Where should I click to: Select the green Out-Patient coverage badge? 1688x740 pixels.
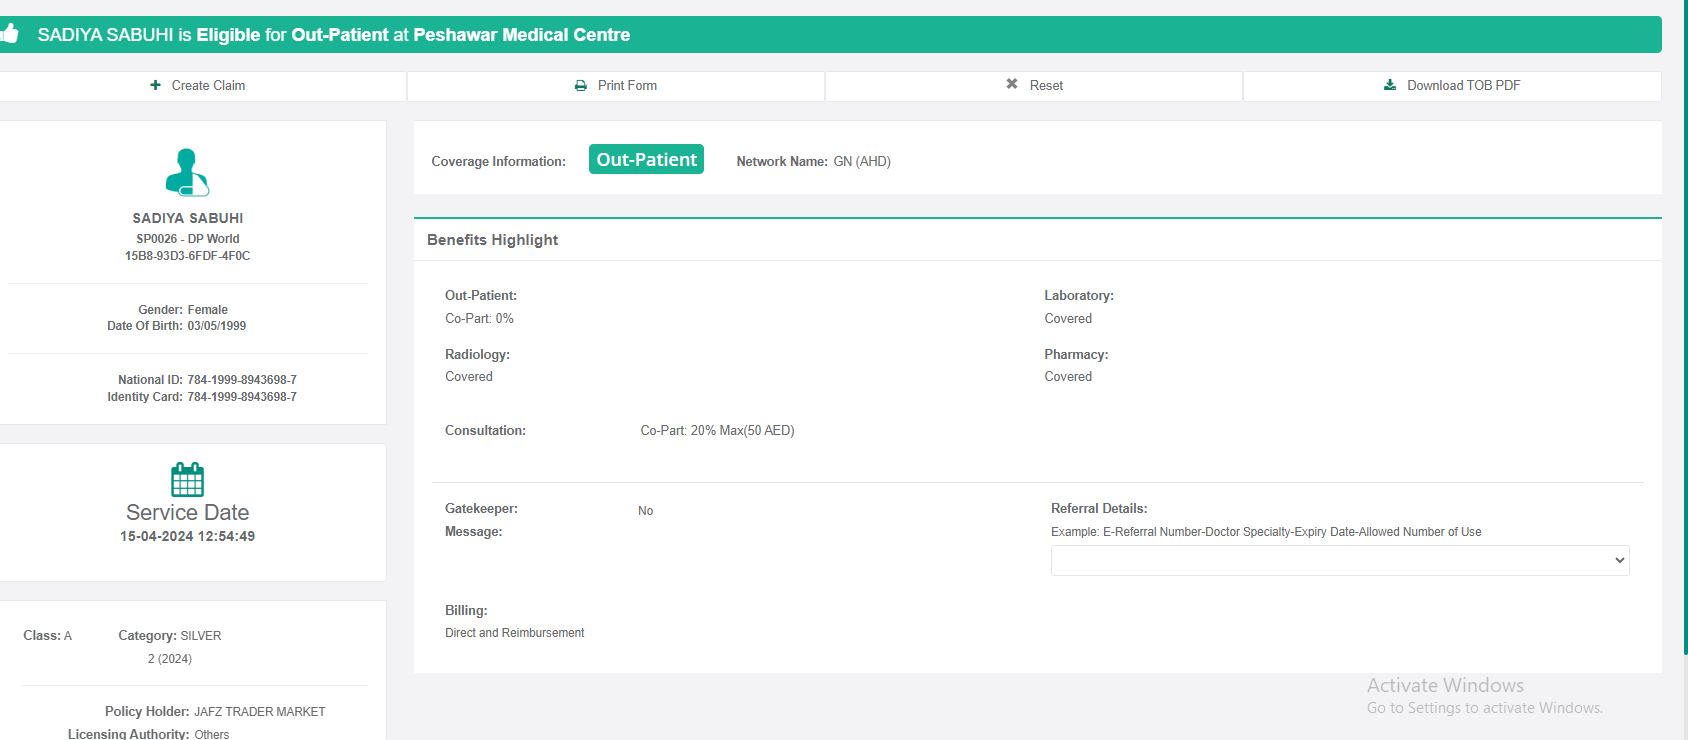point(646,160)
